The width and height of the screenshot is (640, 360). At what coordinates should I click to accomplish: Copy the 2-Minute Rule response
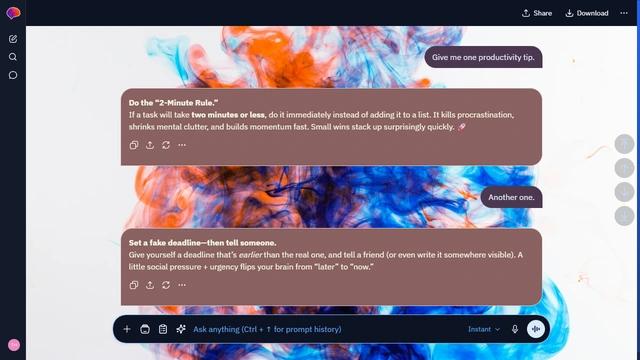point(134,145)
